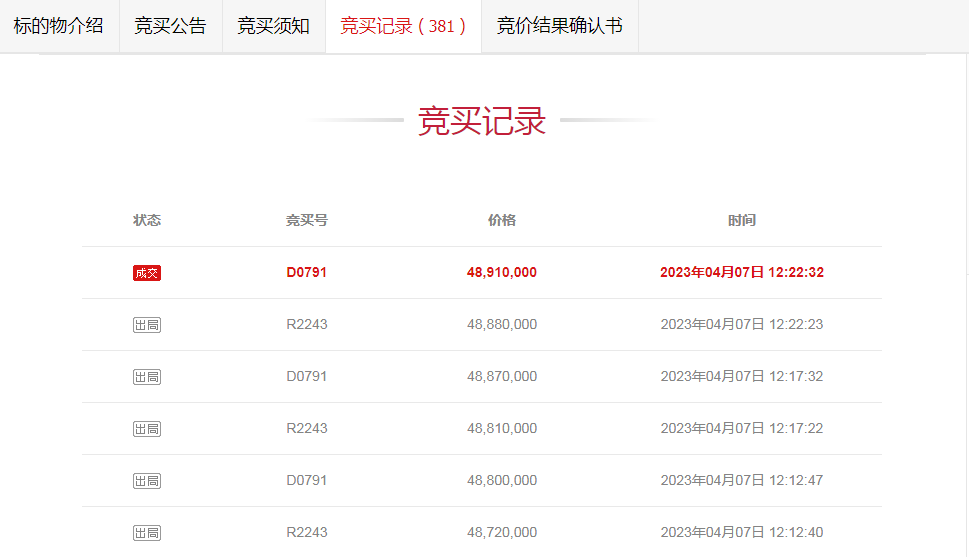Screen dimensions: 969x557
Task: Click the price 48,810,000
Action: point(502,428)
